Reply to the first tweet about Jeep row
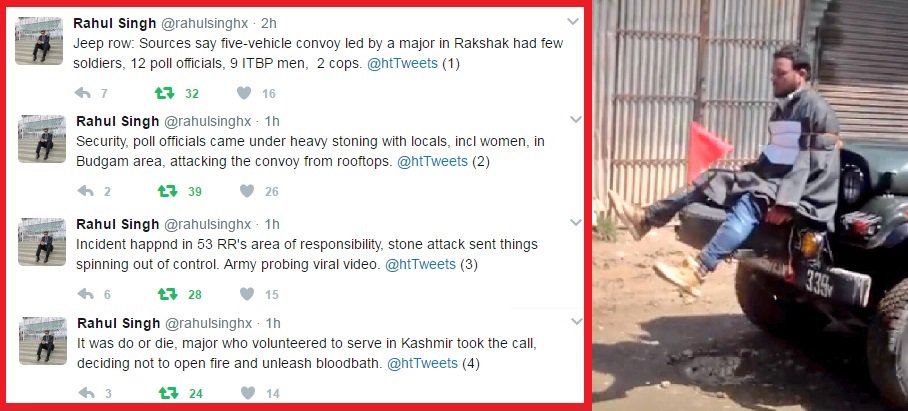908x411 pixels. (83, 93)
